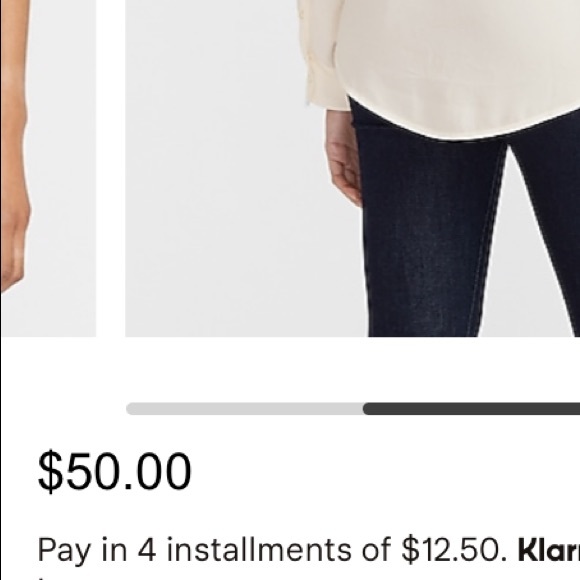Click the $12.50 installment amount

(x=453, y=550)
